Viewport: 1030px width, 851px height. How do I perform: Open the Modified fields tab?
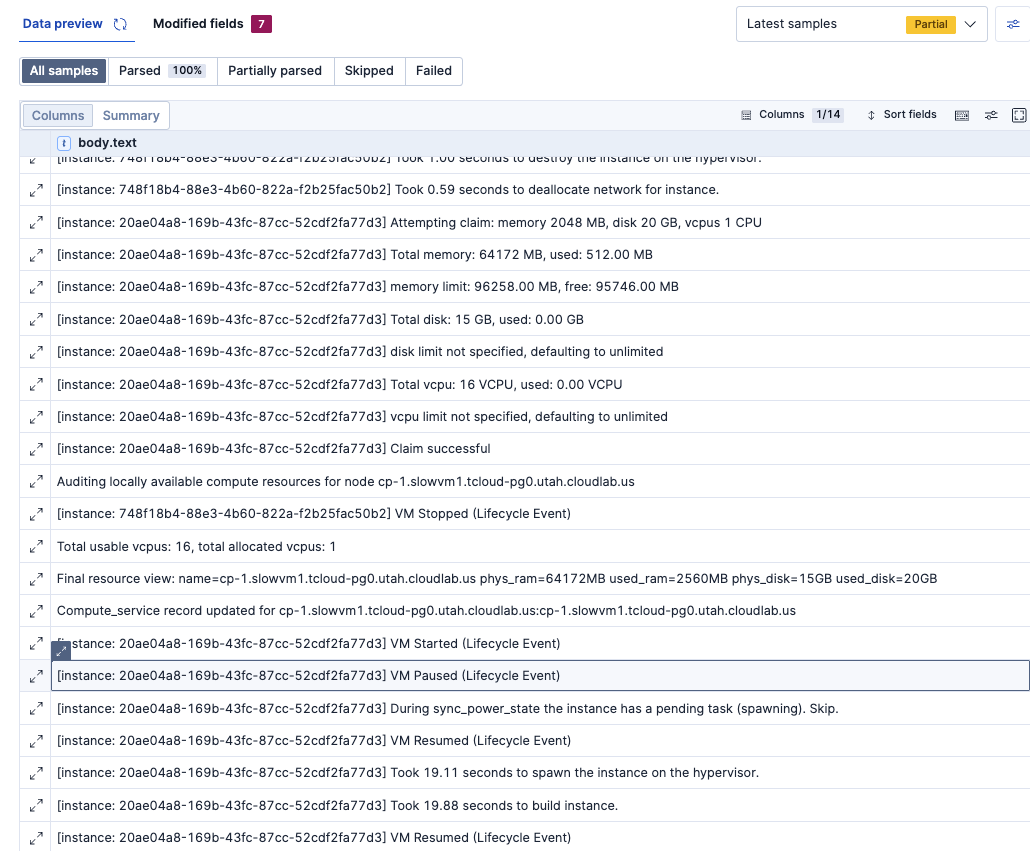[212, 24]
